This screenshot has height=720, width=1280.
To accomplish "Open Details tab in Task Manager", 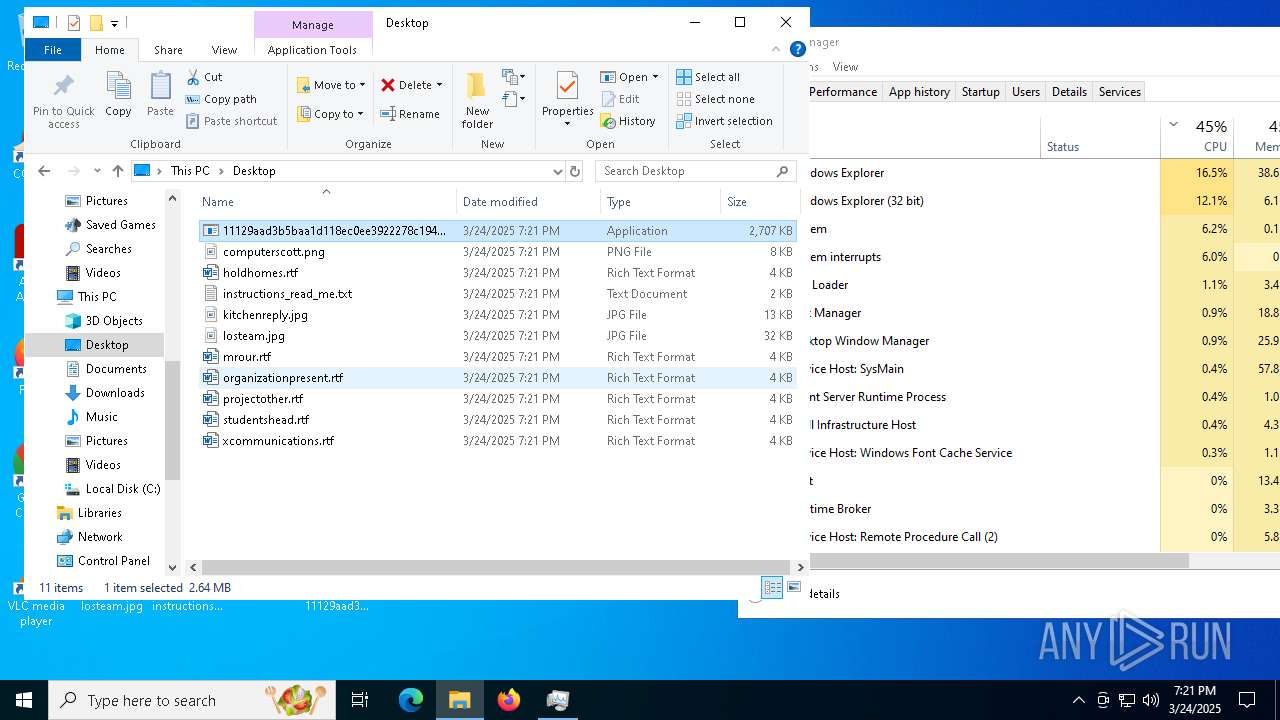I will pyautogui.click(x=1069, y=91).
